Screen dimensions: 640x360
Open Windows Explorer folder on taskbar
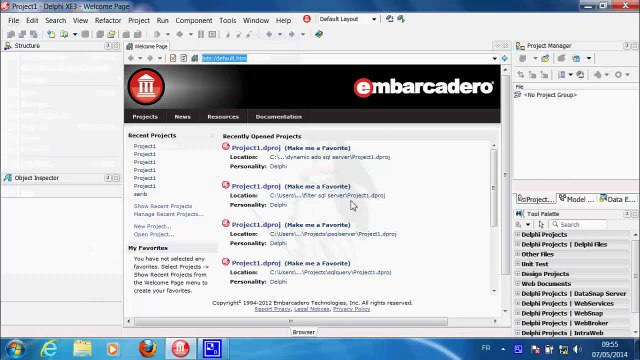tap(82, 349)
